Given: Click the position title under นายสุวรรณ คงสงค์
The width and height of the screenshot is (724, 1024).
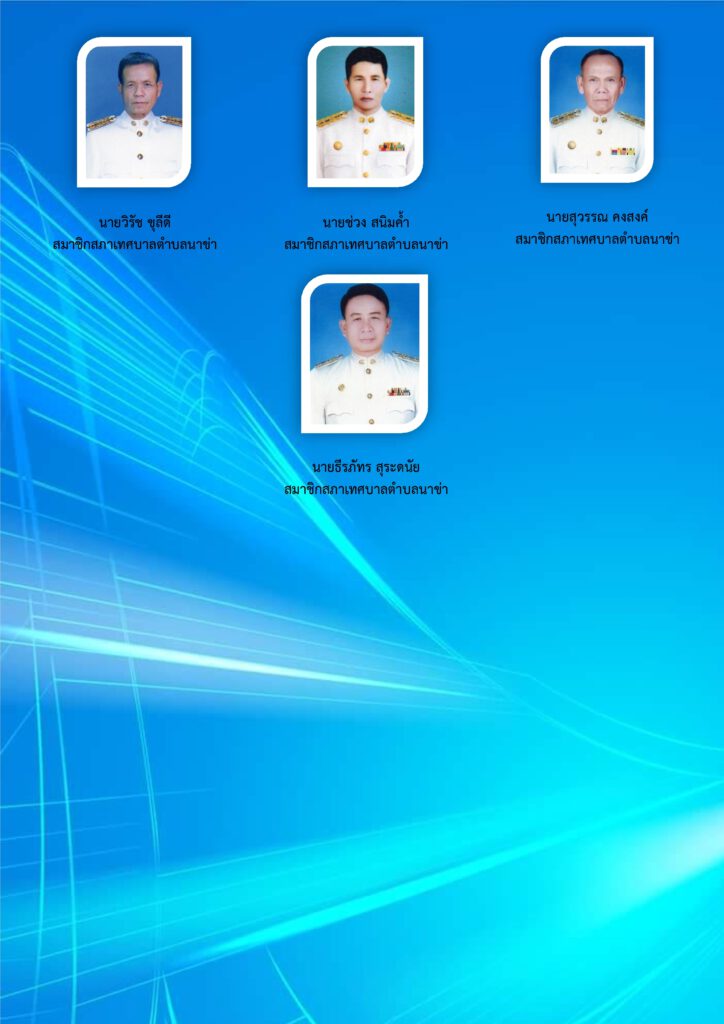Looking at the screenshot, I should 597,239.
